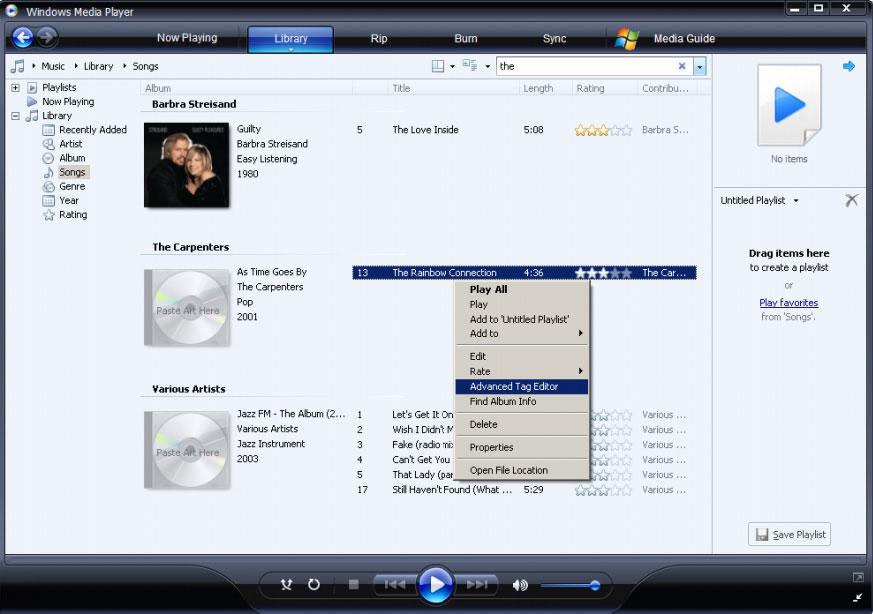Open the Rip tab
This screenshot has width=873, height=614.
tap(379, 38)
